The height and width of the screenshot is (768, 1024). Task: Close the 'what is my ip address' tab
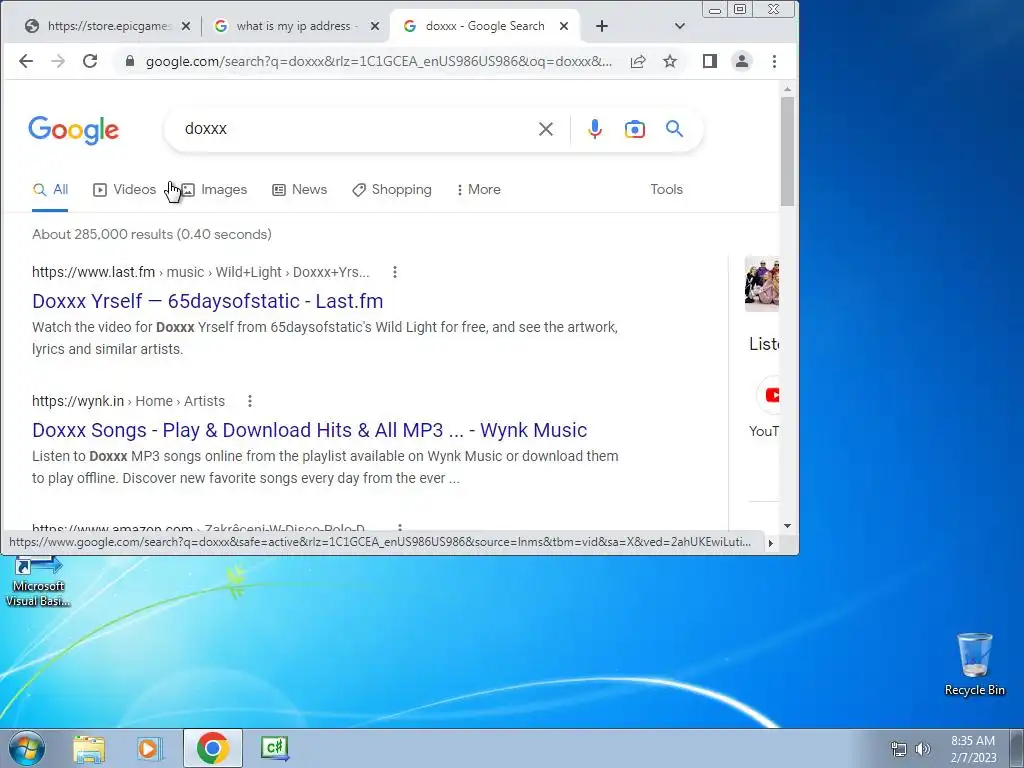(375, 26)
